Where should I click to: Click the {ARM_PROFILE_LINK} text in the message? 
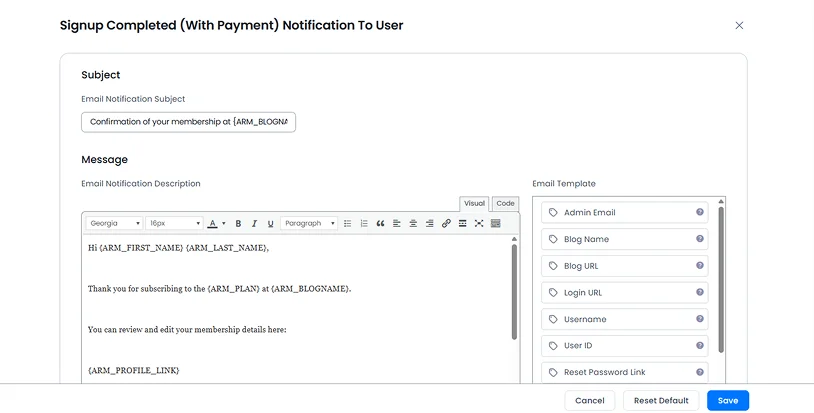[x=133, y=370]
